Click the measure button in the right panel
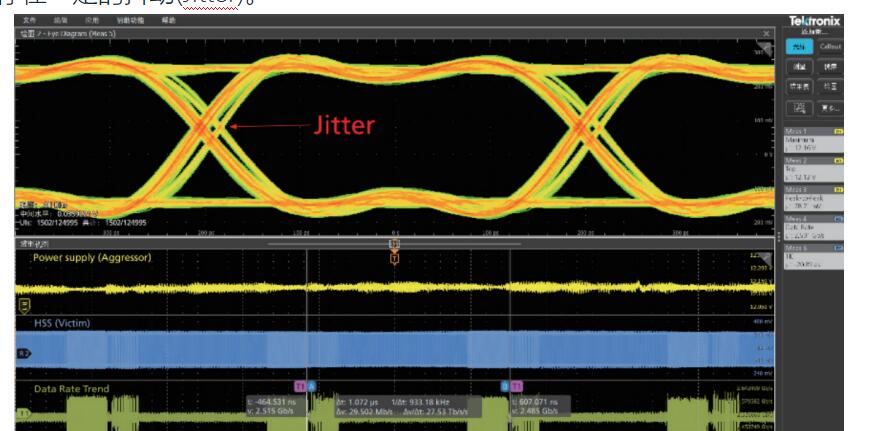Viewport: 874px width, 431px height. coord(799,67)
